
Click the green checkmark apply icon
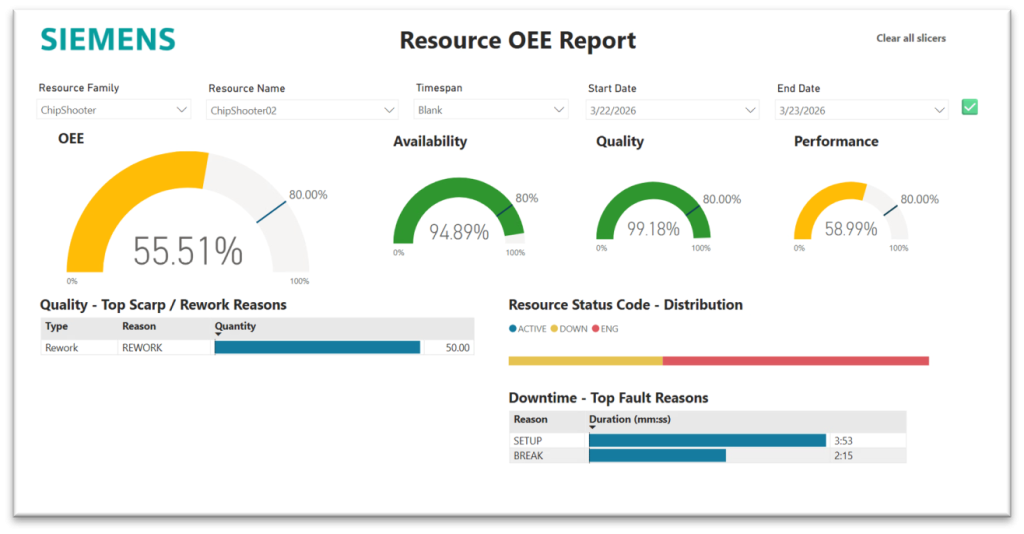click(x=970, y=107)
